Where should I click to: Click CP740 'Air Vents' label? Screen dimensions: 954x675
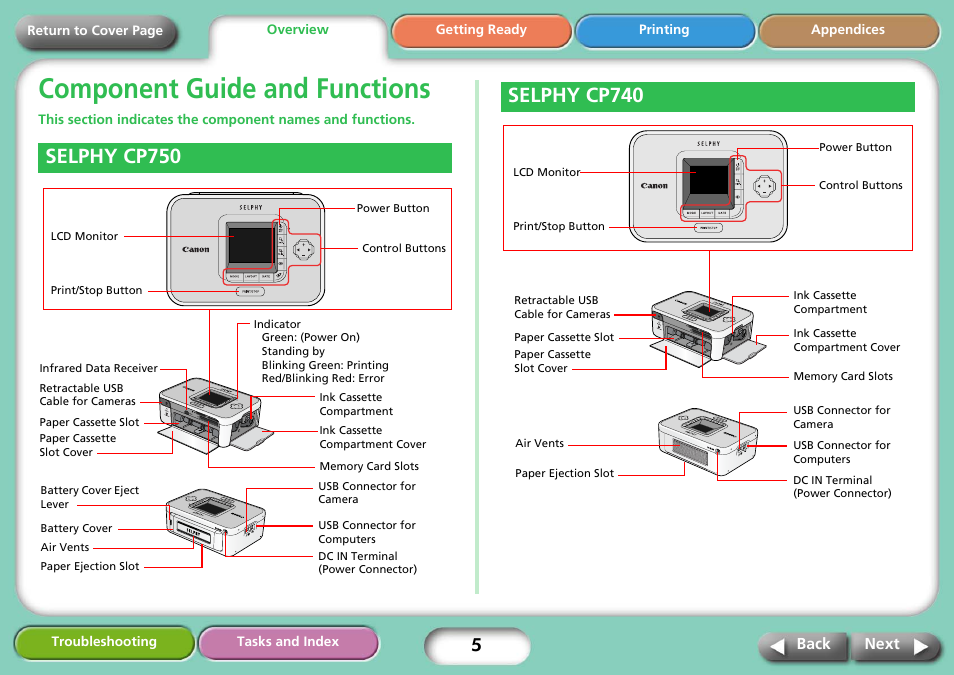(x=539, y=443)
